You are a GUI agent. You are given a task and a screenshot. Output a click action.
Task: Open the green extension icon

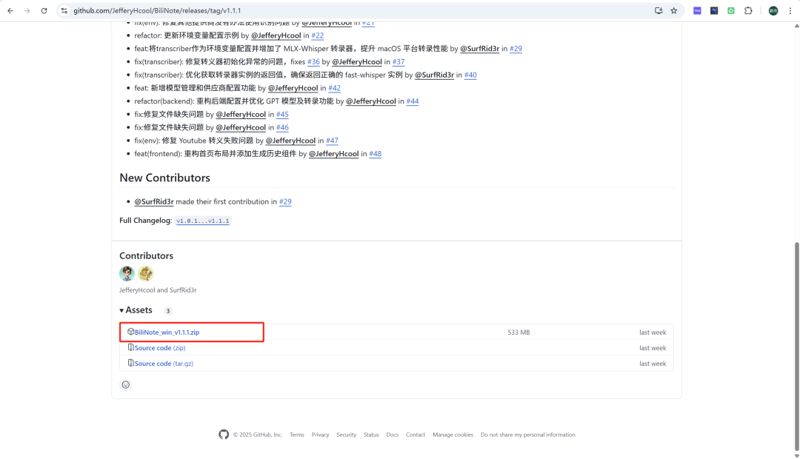[731, 11]
